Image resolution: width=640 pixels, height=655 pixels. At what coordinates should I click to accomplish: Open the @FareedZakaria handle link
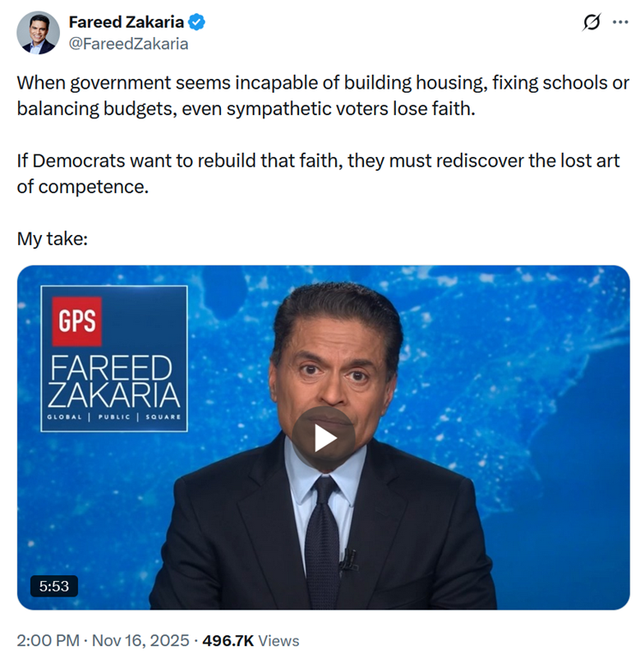coord(128,44)
